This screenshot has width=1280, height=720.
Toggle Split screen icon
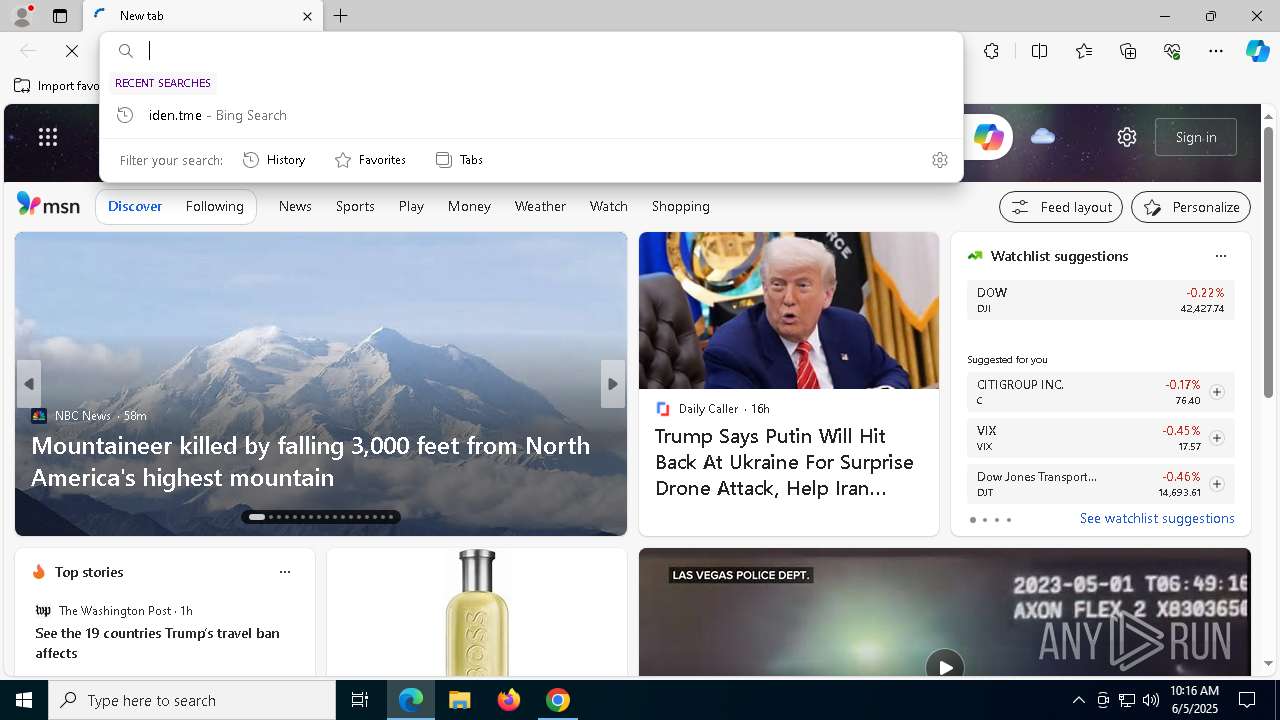[x=1039, y=51]
